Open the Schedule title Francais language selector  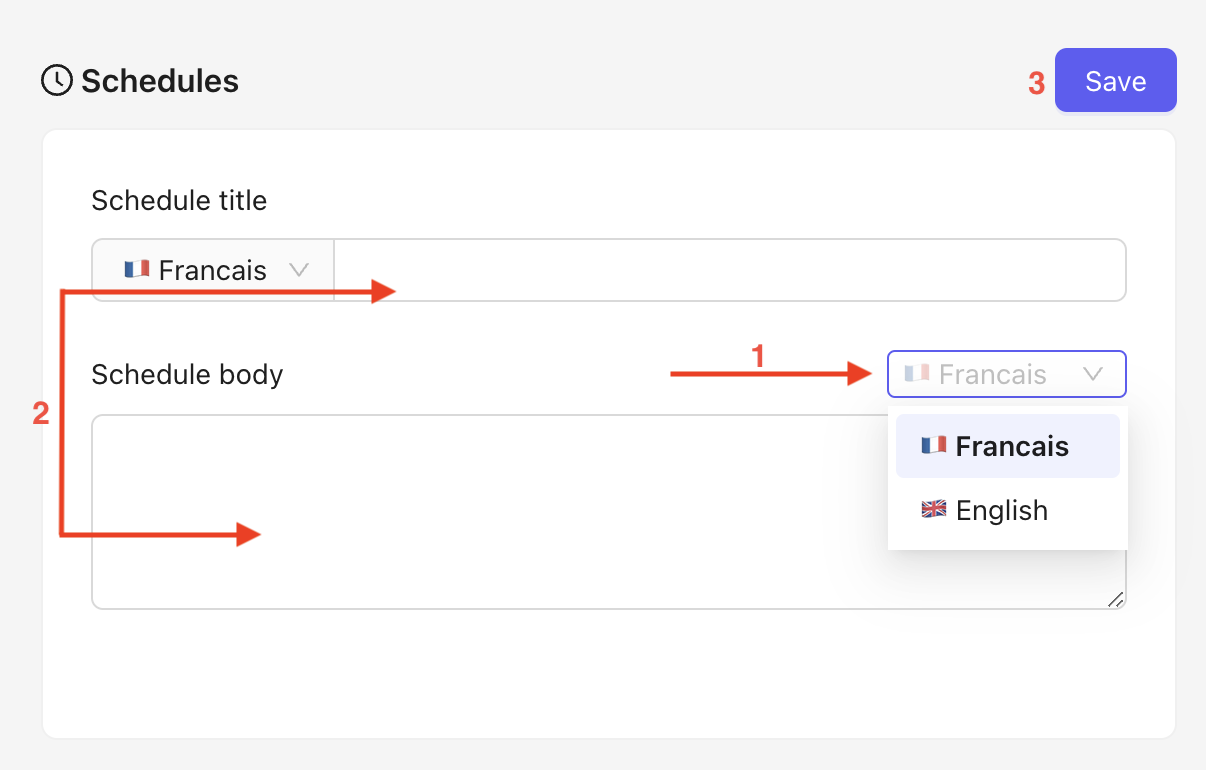click(x=212, y=270)
